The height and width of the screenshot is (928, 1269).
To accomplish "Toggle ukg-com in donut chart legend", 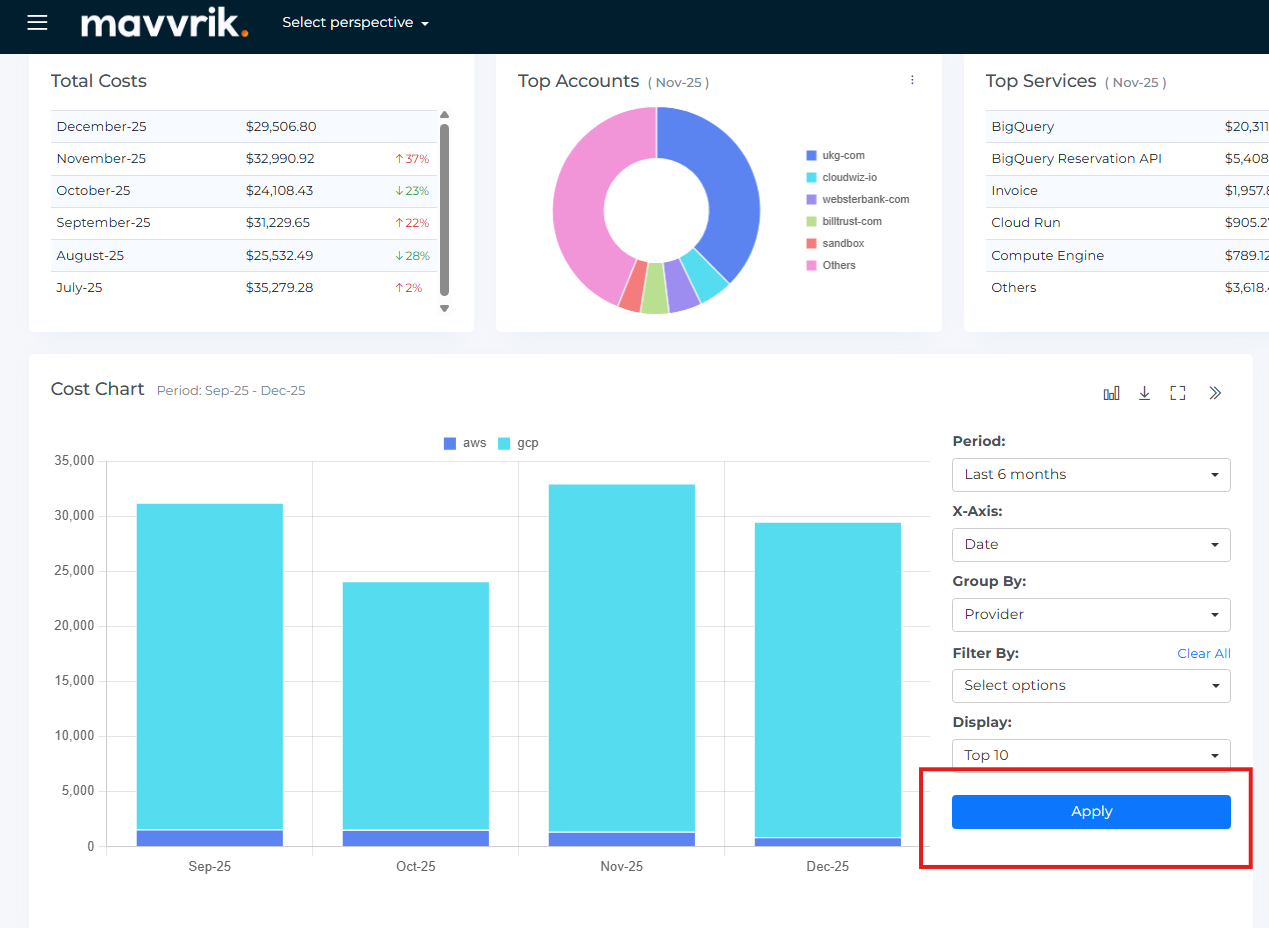I will point(842,155).
